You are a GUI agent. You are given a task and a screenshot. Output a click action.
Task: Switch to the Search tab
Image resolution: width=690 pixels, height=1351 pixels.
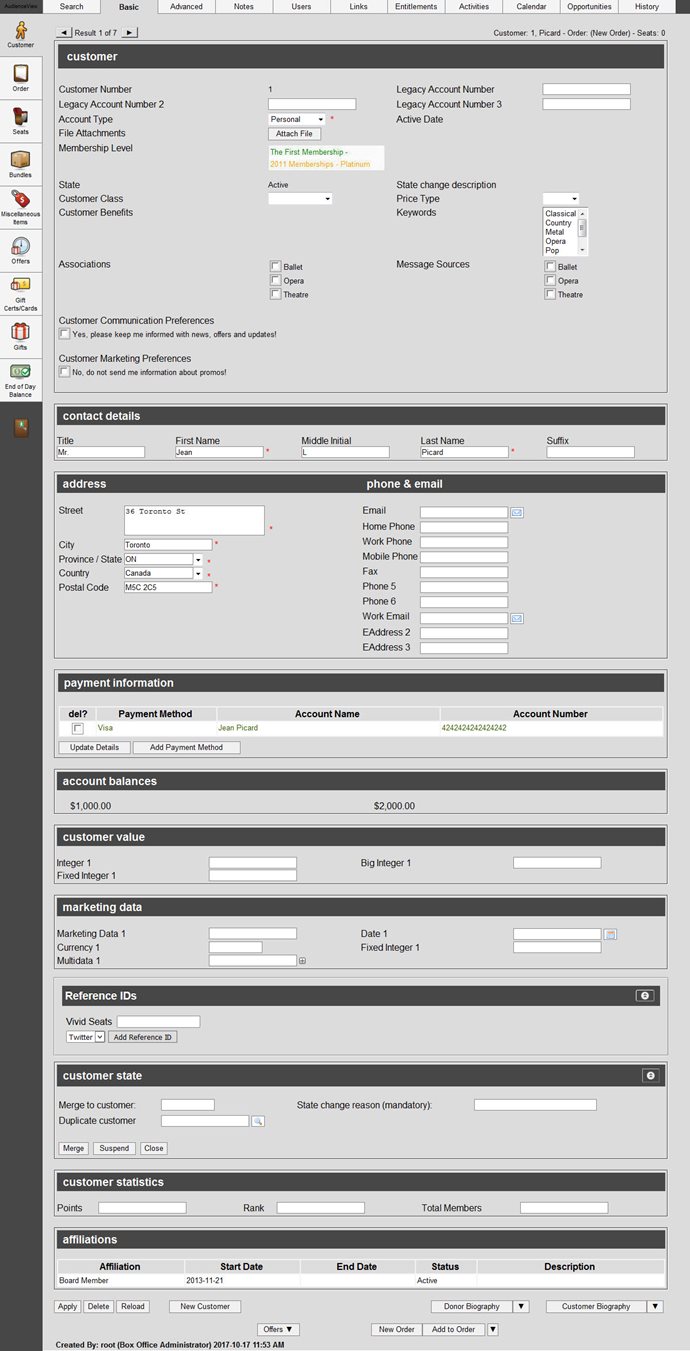[72, 7]
